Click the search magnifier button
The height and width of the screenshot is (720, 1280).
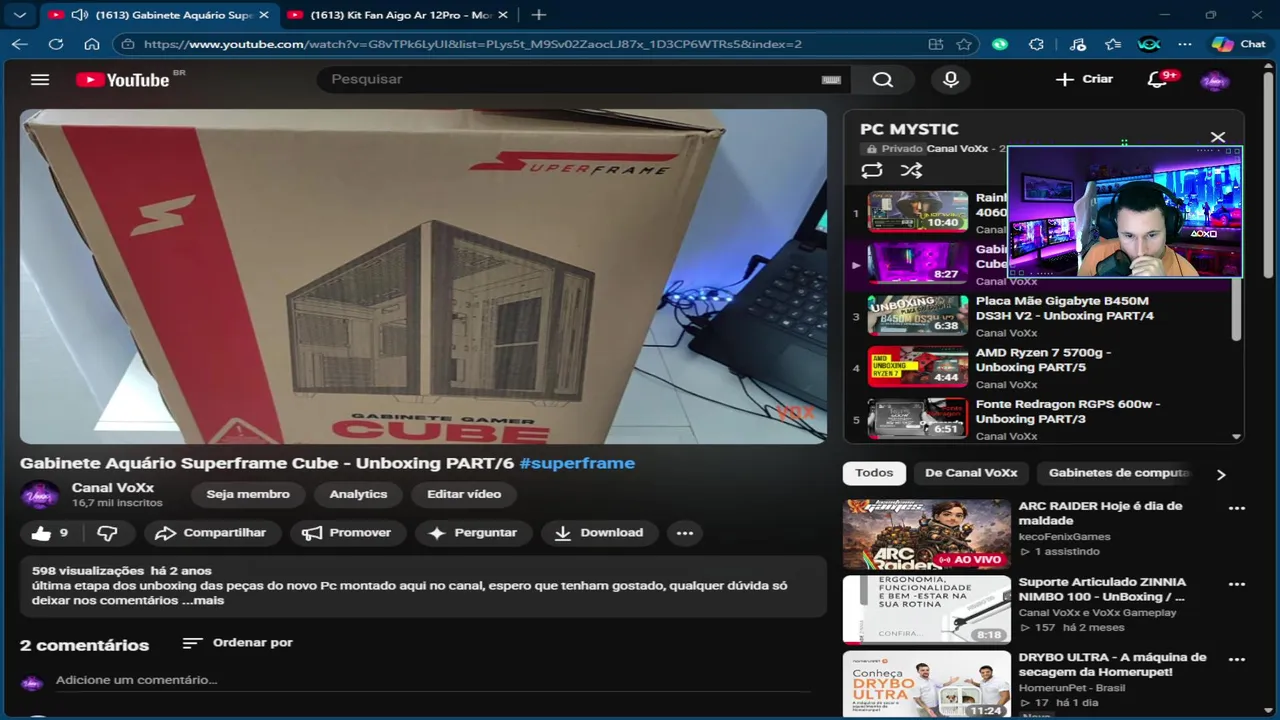882,80
